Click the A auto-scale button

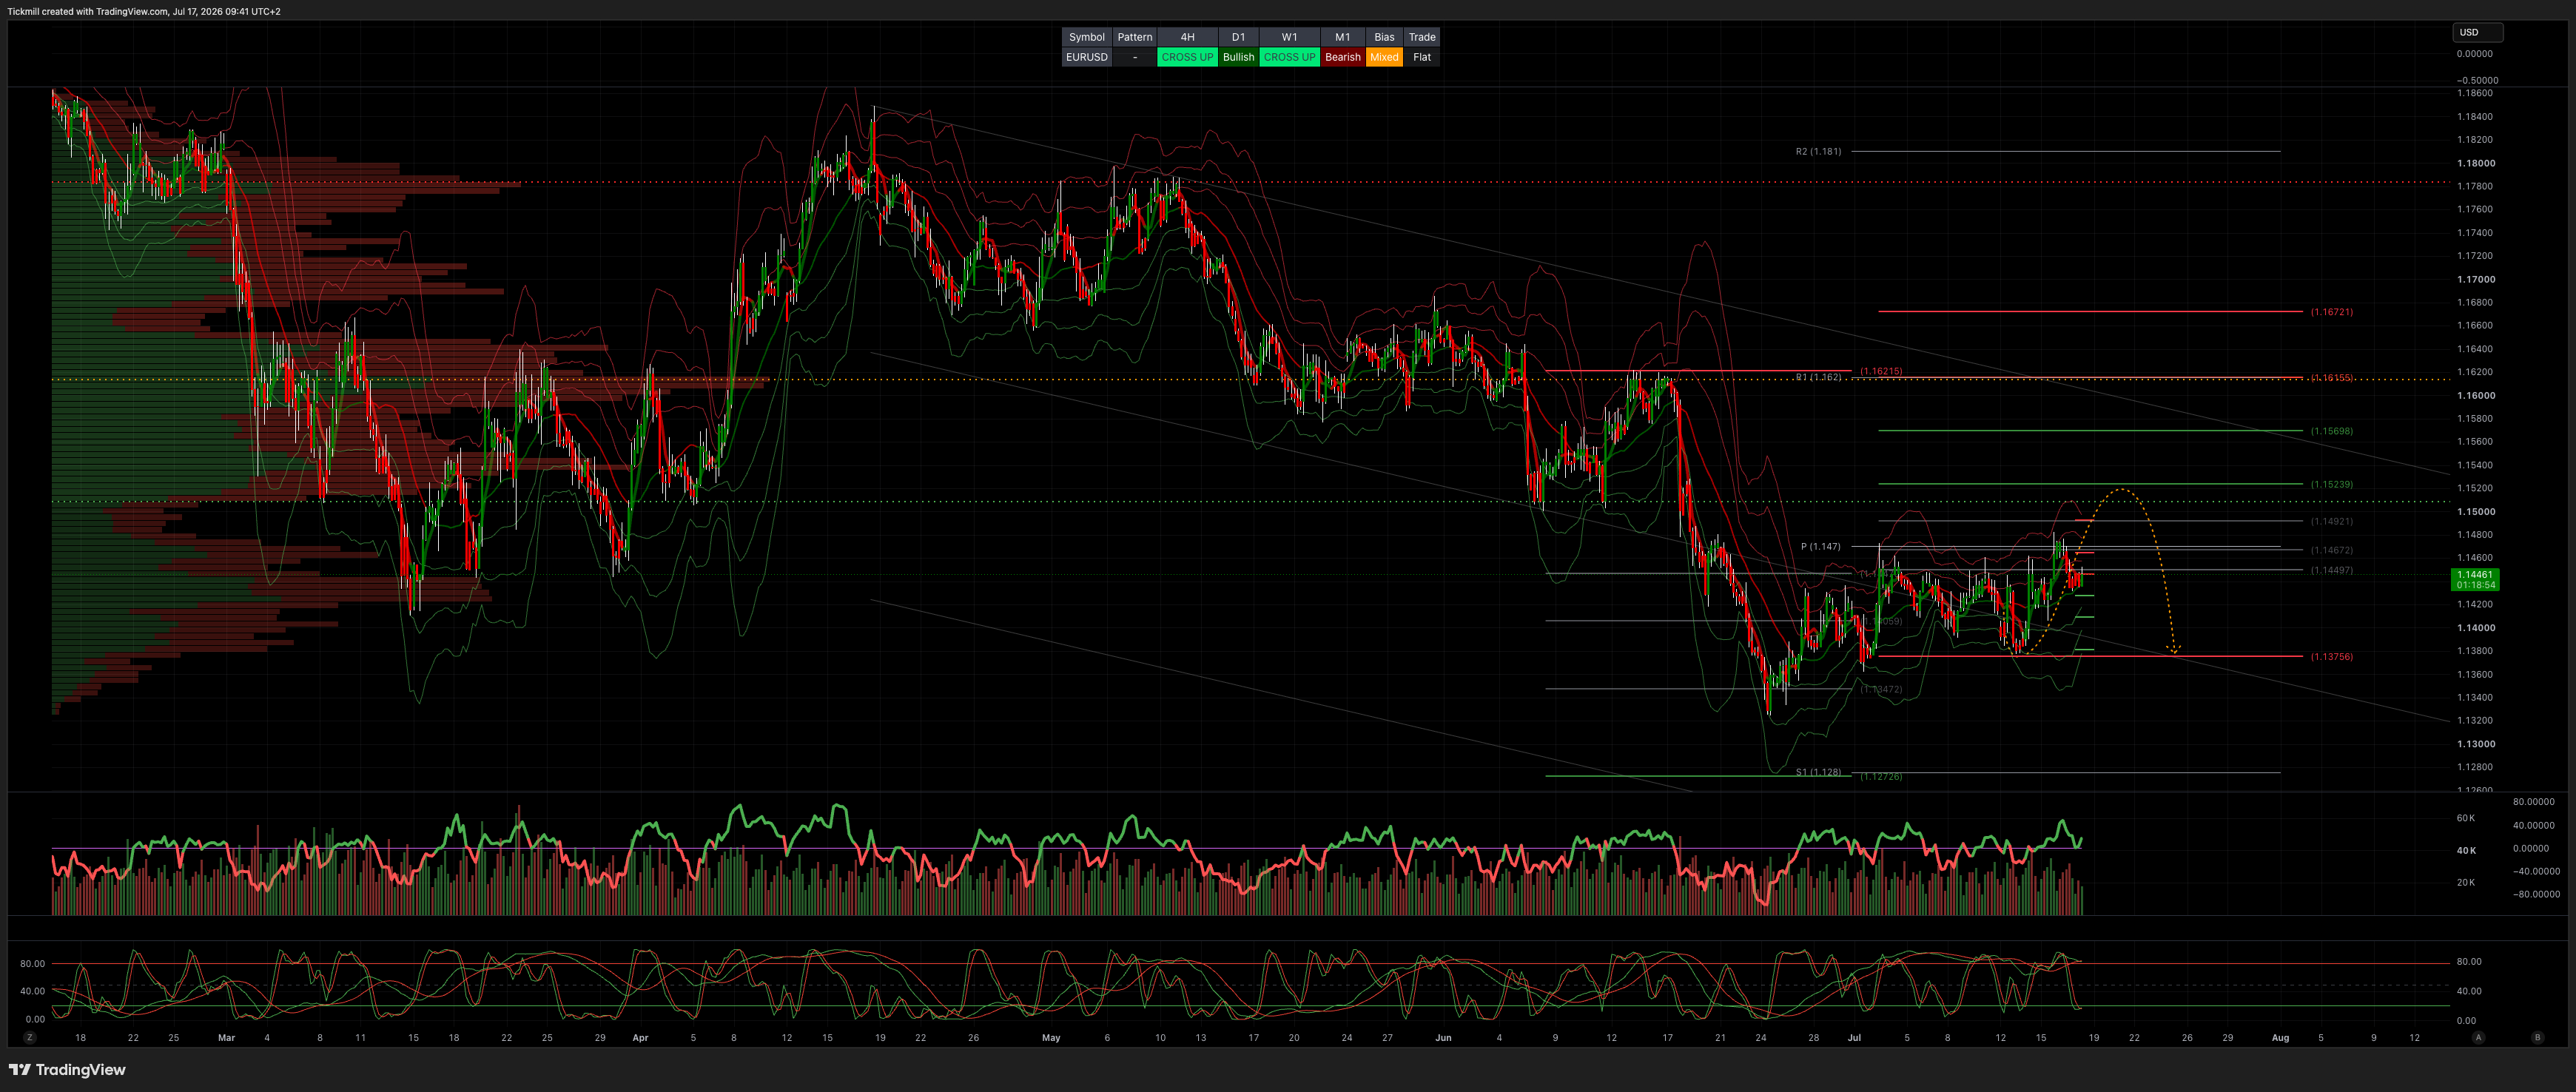(2478, 1038)
